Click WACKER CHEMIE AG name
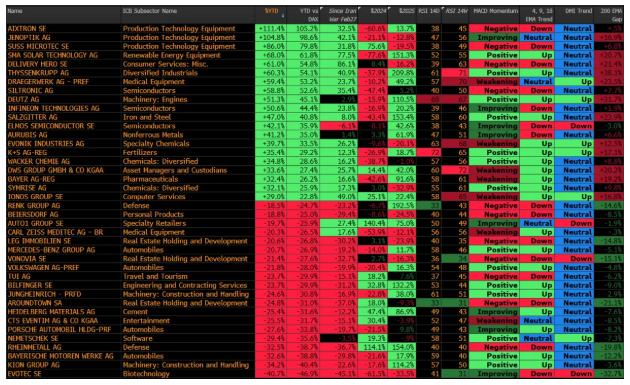The height and width of the screenshot is (385, 630). click(39, 161)
